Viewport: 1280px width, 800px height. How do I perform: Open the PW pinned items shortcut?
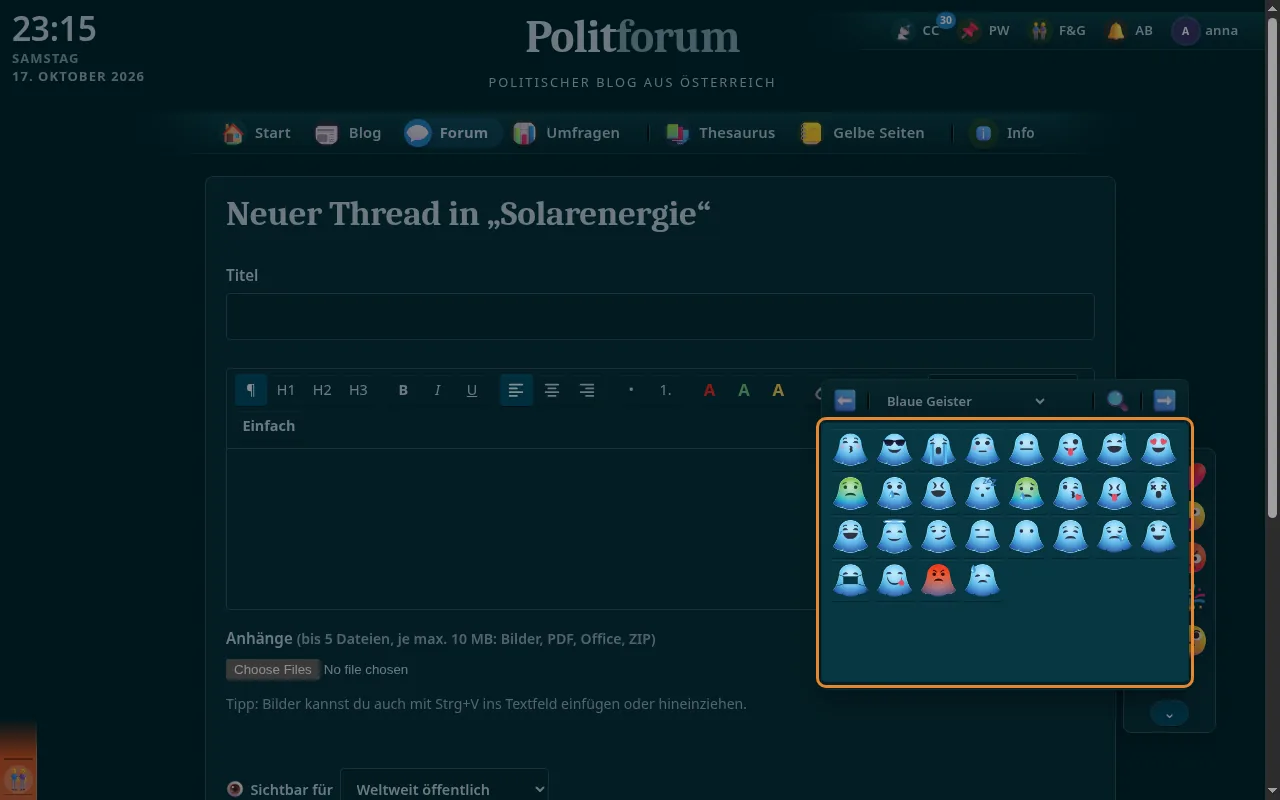pos(985,31)
